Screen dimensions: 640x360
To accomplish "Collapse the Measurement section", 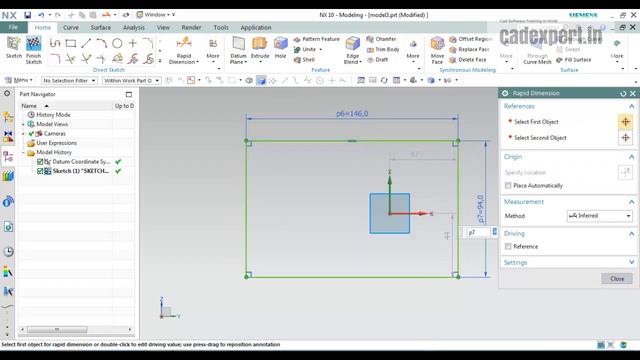I will [x=631, y=202].
